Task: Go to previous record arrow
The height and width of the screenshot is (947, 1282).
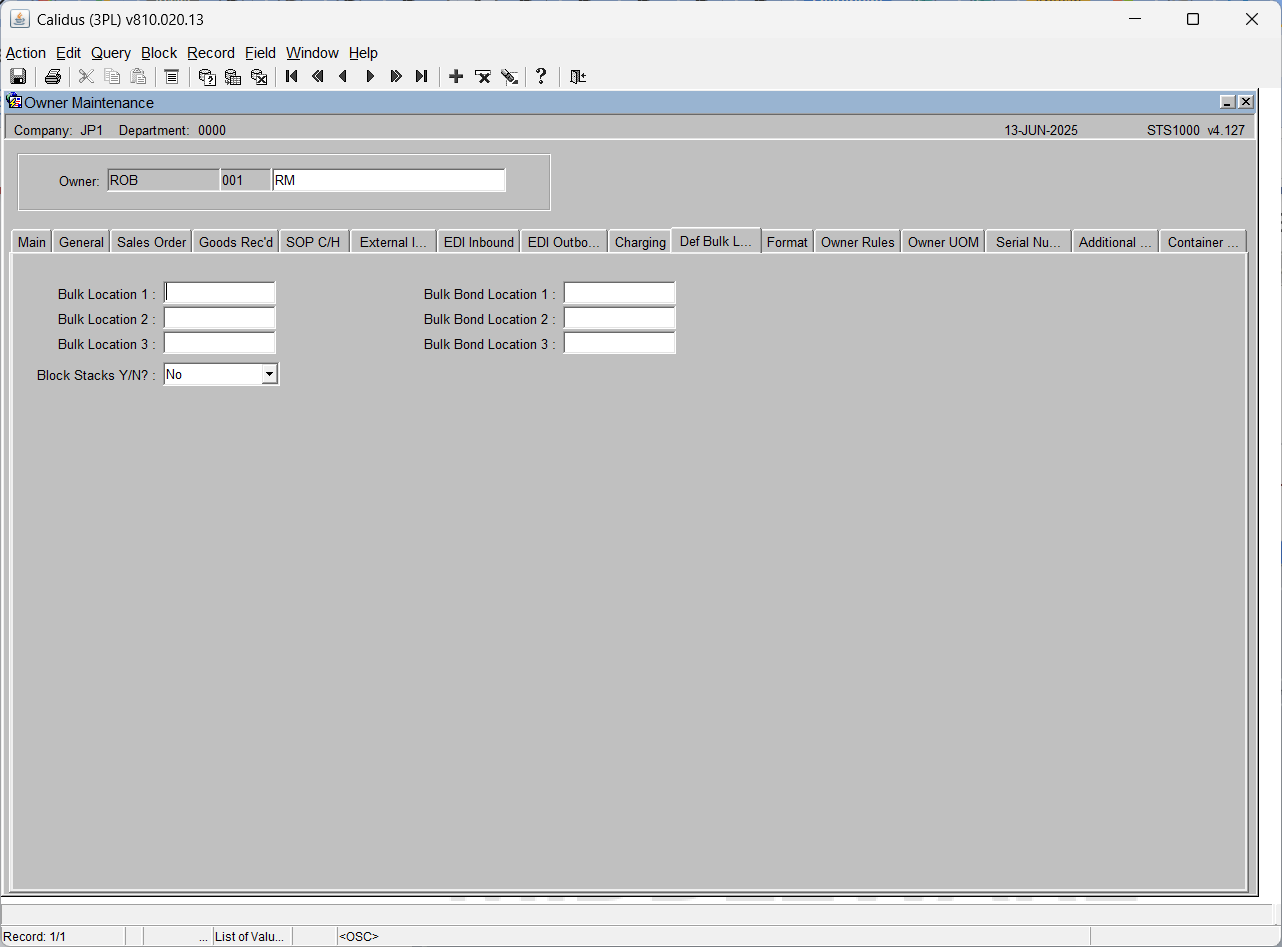Action: 344,77
